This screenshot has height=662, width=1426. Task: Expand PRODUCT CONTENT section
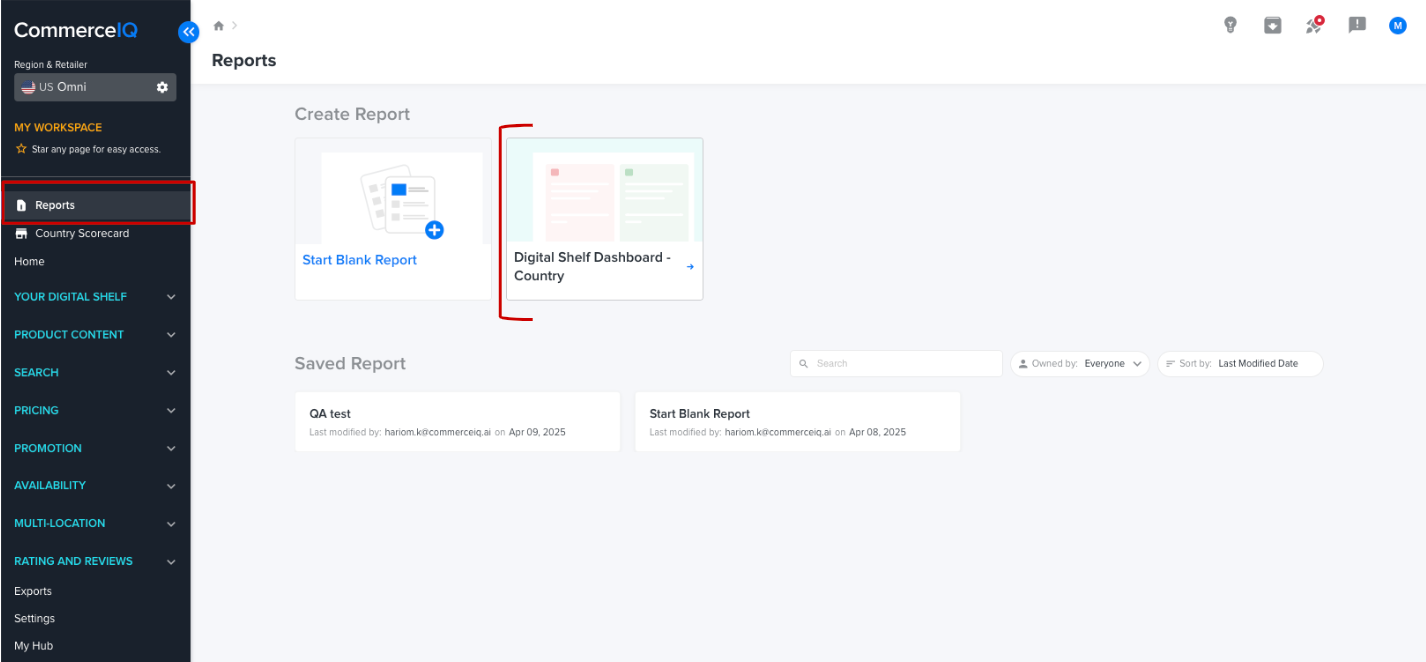(95, 335)
